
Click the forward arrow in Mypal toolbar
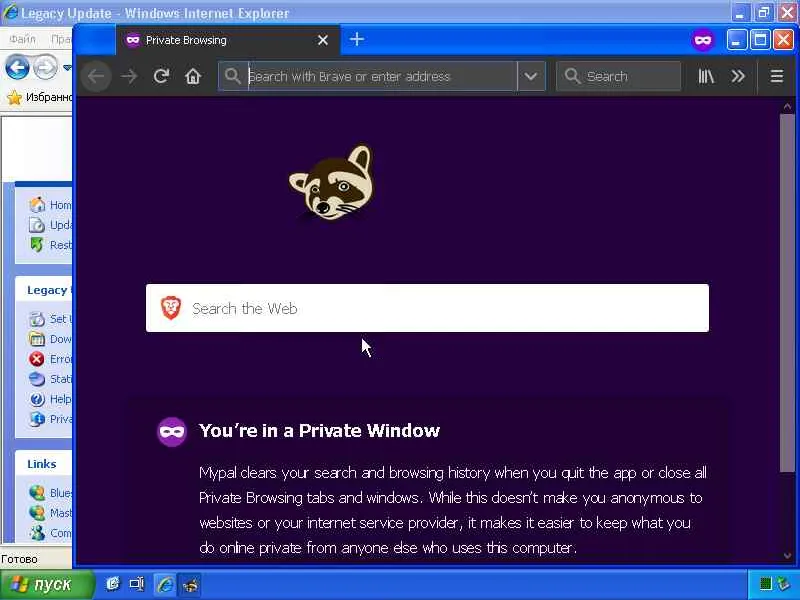tap(129, 77)
